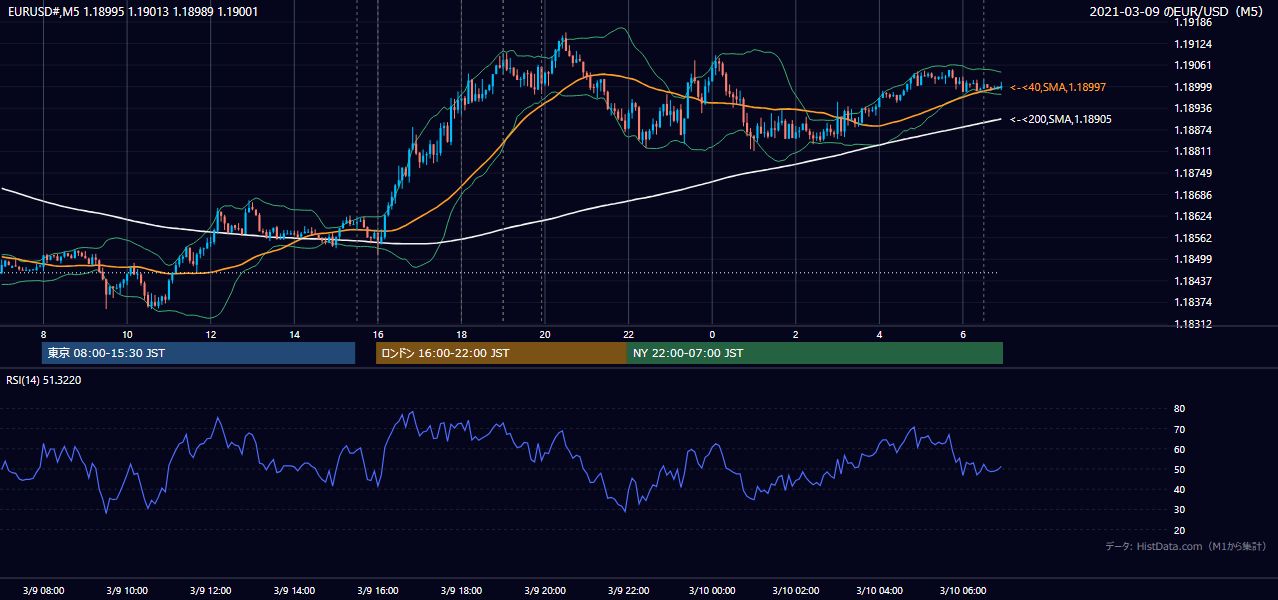
Task: Click the 1.18874 price axis label
Action: (x=1193, y=130)
